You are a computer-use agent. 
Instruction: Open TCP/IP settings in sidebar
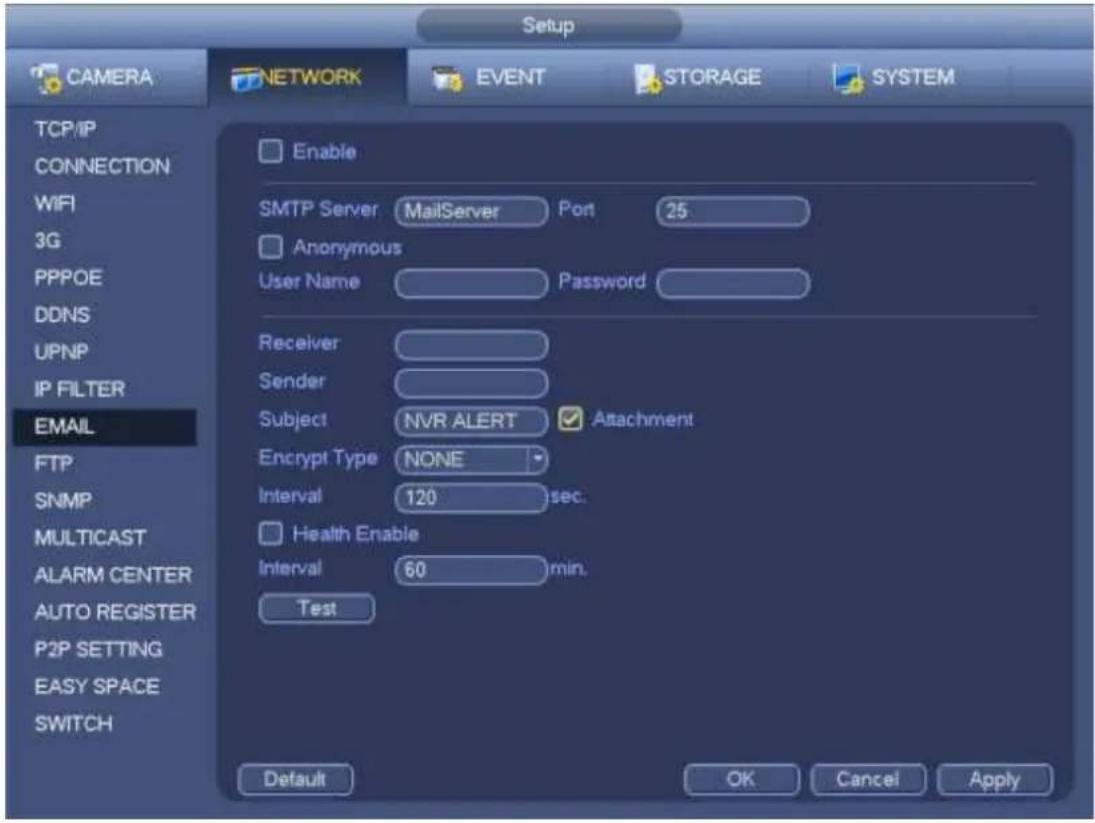point(66,129)
